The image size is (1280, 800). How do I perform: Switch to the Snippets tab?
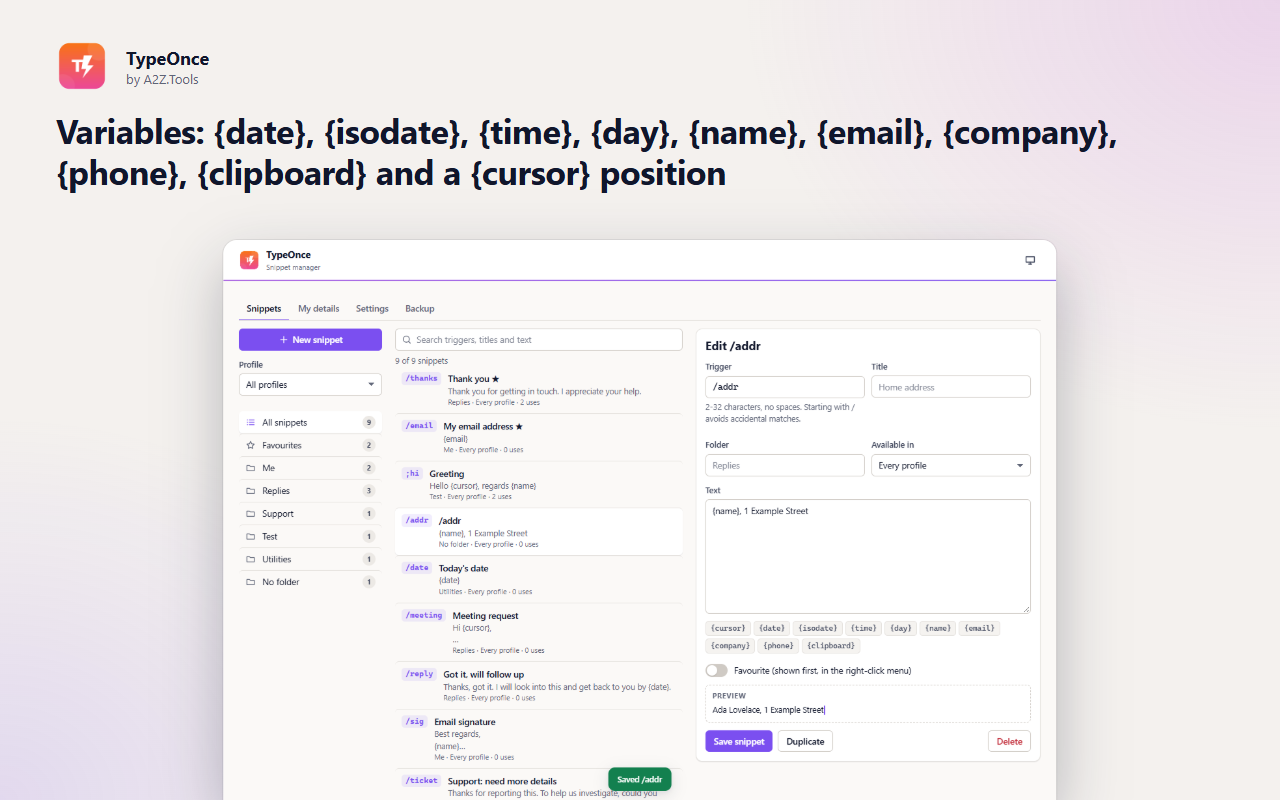[x=264, y=309]
